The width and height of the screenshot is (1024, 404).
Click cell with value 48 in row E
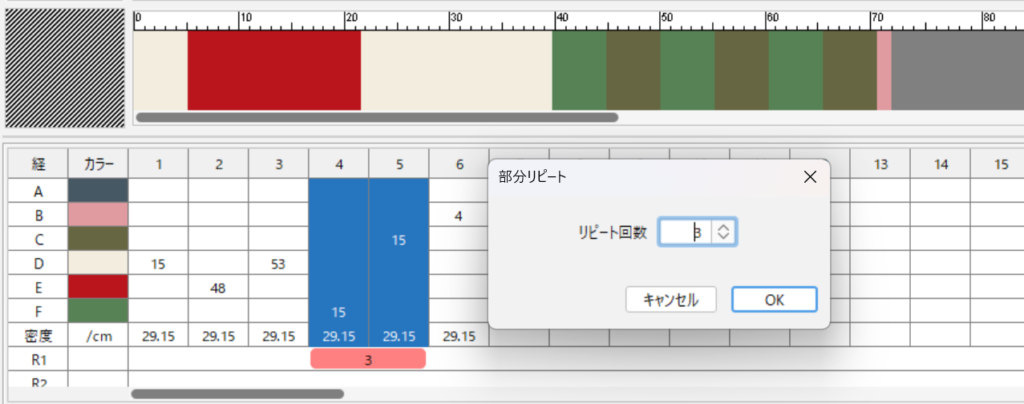click(218, 288)
